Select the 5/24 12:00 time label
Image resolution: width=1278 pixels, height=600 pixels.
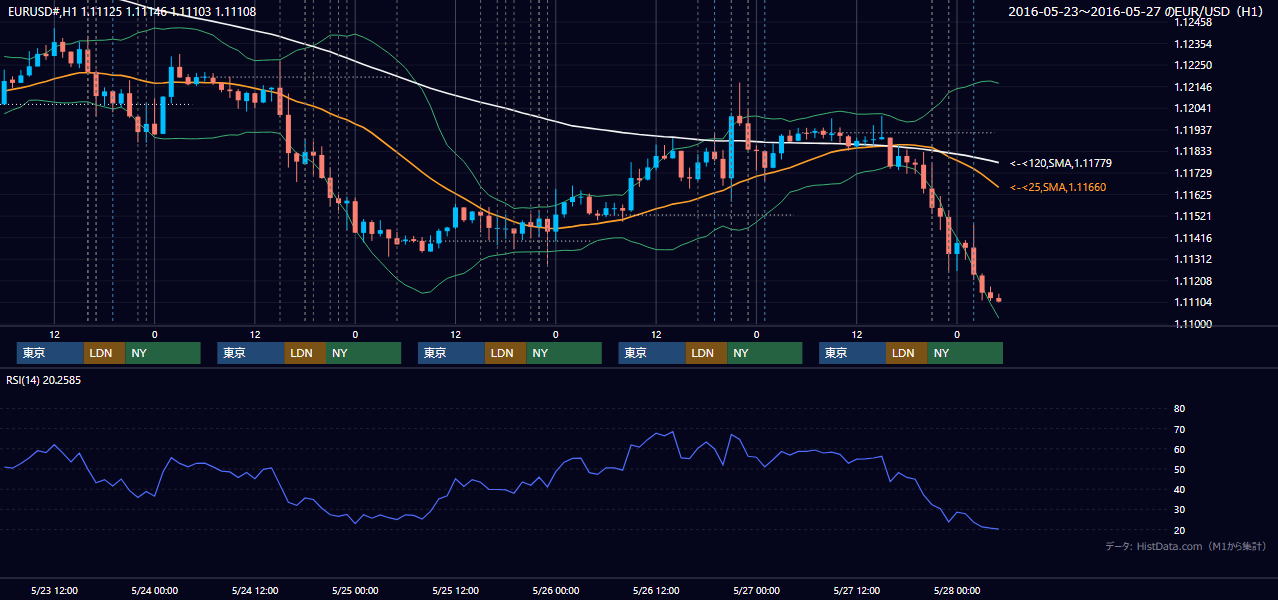(255, 590)
